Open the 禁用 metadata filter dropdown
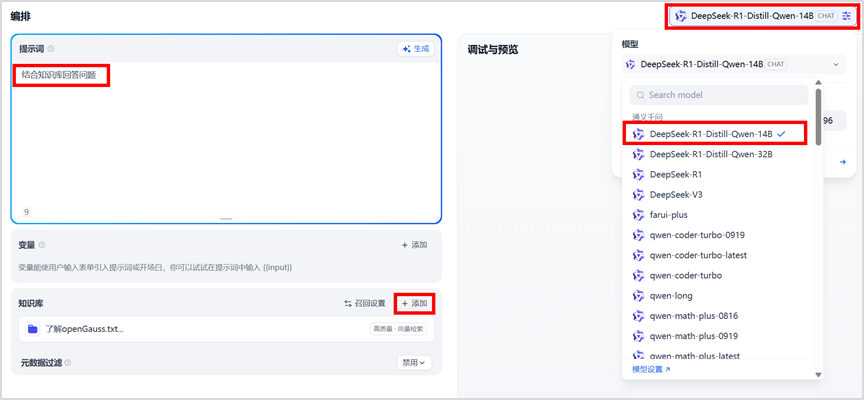 (x=414, y=363)
